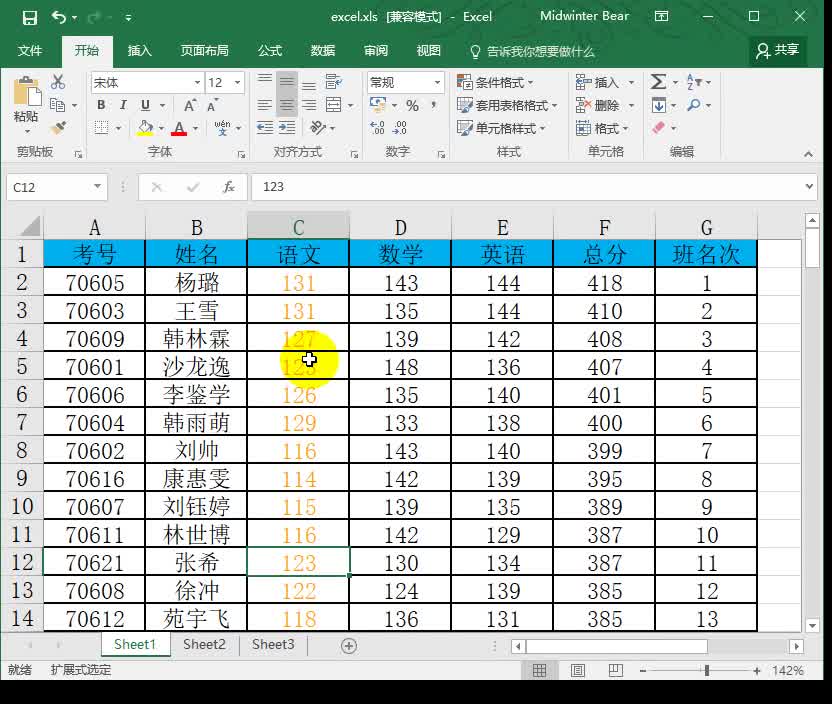The image size is (832, 704).
Task: Create new worksheet with the plus button
Action: tap(349, 645)
